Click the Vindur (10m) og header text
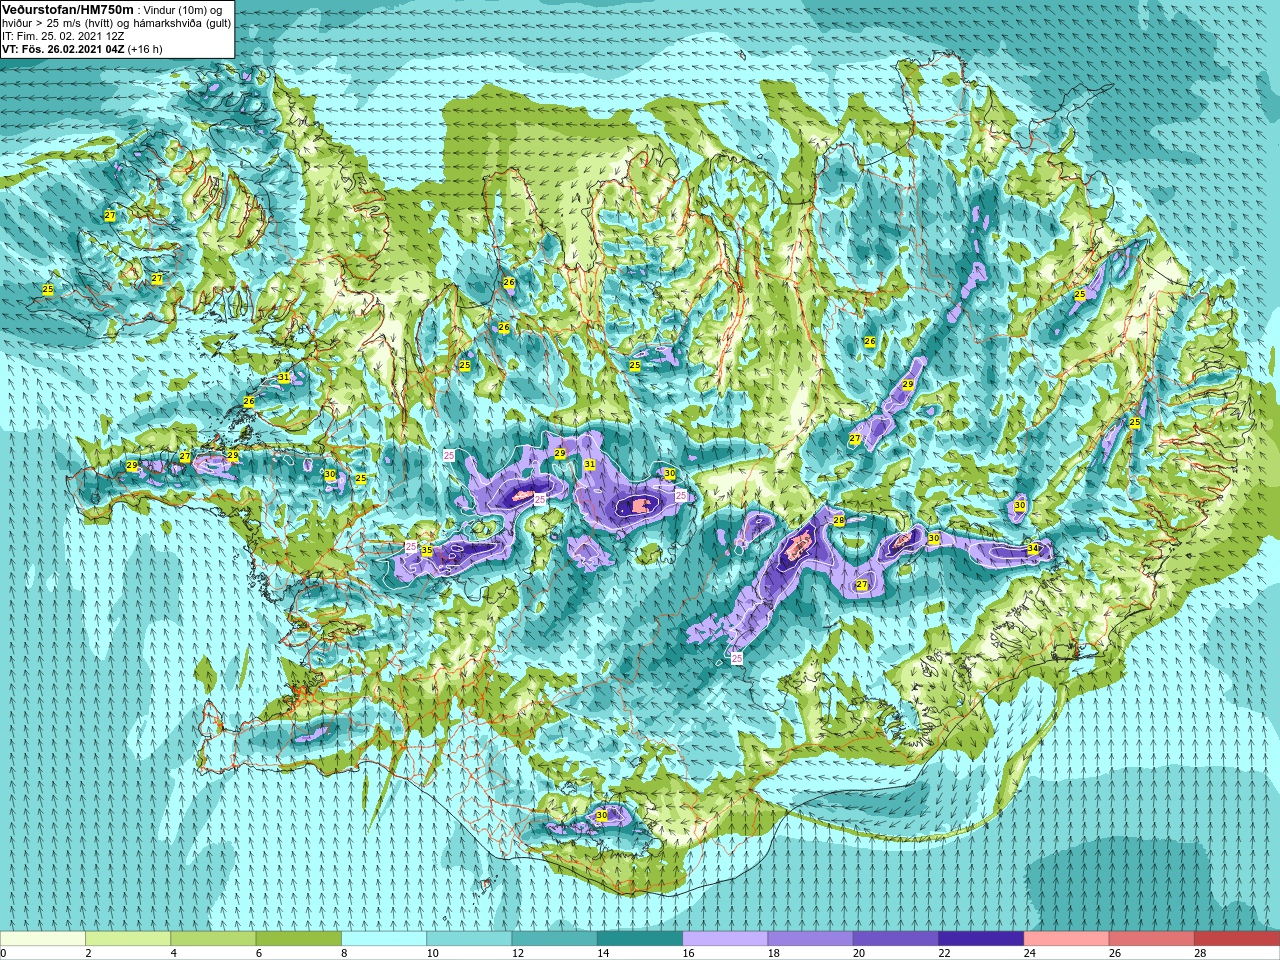The width and height of the screenshot is (1280, 960). pyautogui.click(x=184, y=9)
